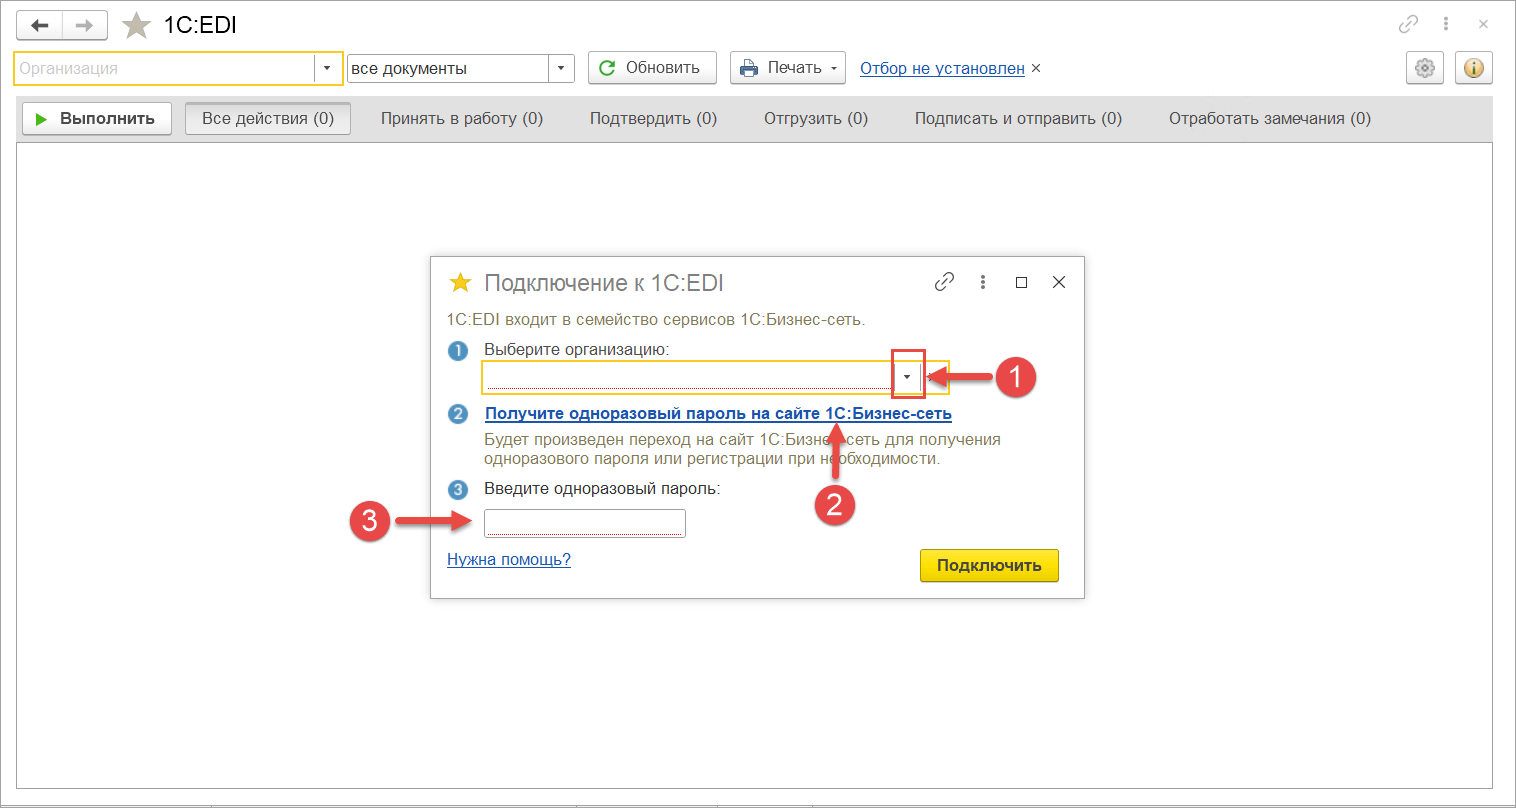
Task: Click the back navigation arrow
Action: point(39,26)
